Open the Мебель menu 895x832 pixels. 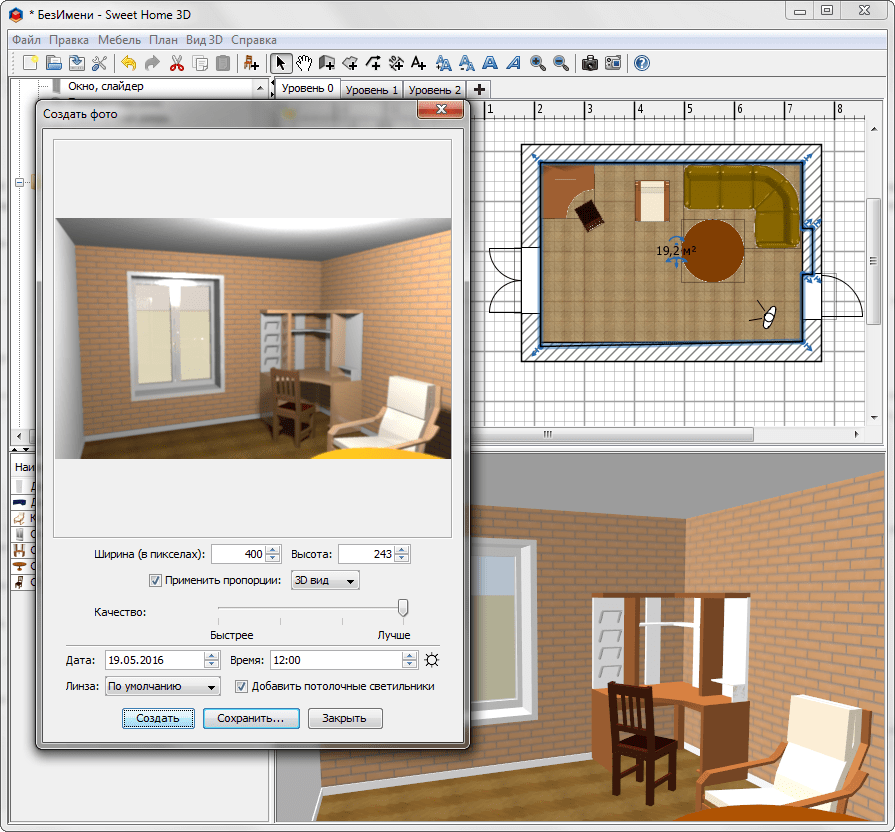[119, 40]
